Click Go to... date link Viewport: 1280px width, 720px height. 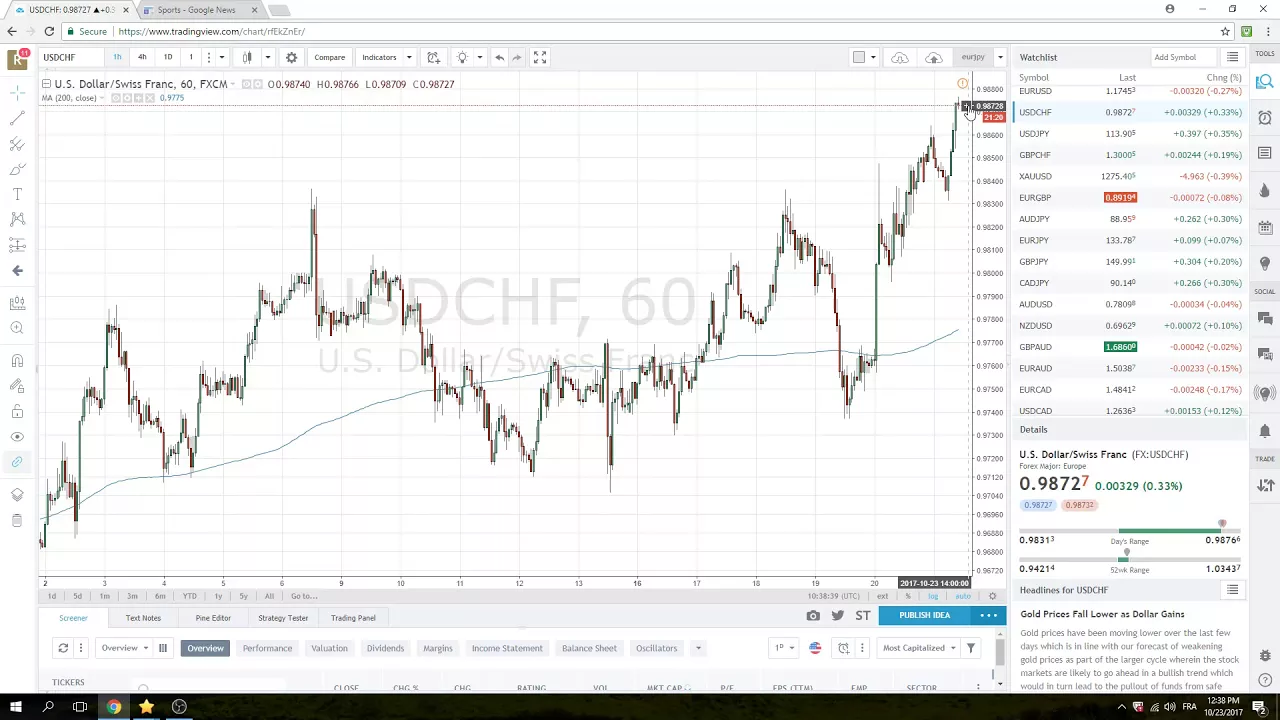tap(304, 596)
